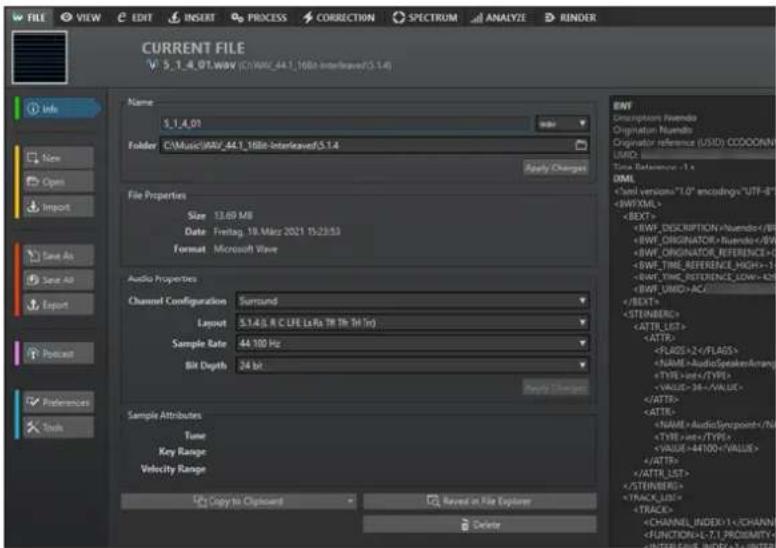Screen dimensions: 776x548
Task: Click Apply Changes under Name section
Action: click(x=556, y=168)
